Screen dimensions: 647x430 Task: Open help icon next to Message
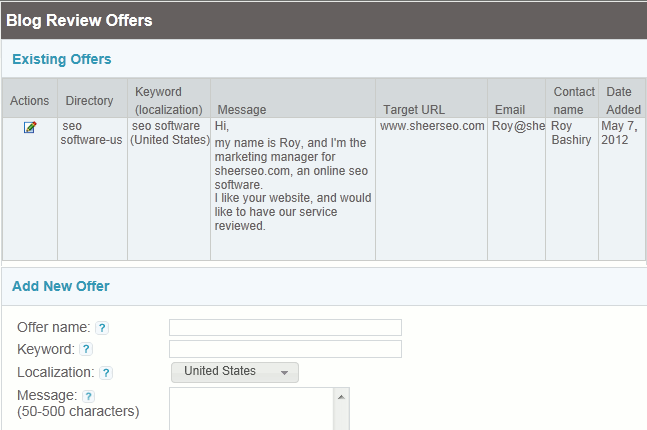(88, 397)
